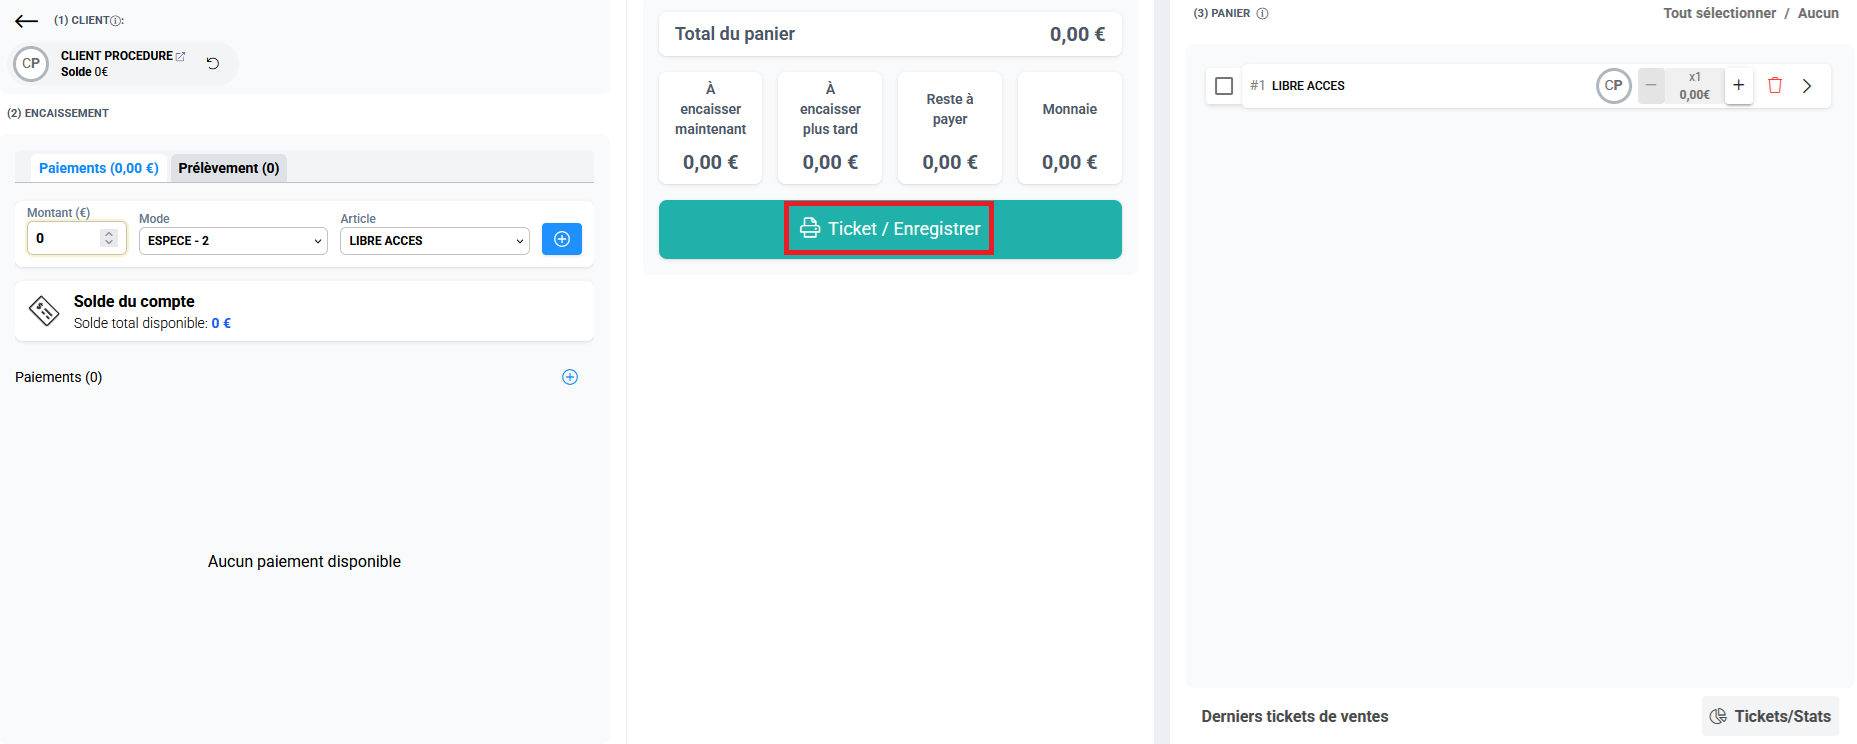Click Tout sélectionner link
The height and width of the screenshot is (744, 1857).
(1719, 13)
